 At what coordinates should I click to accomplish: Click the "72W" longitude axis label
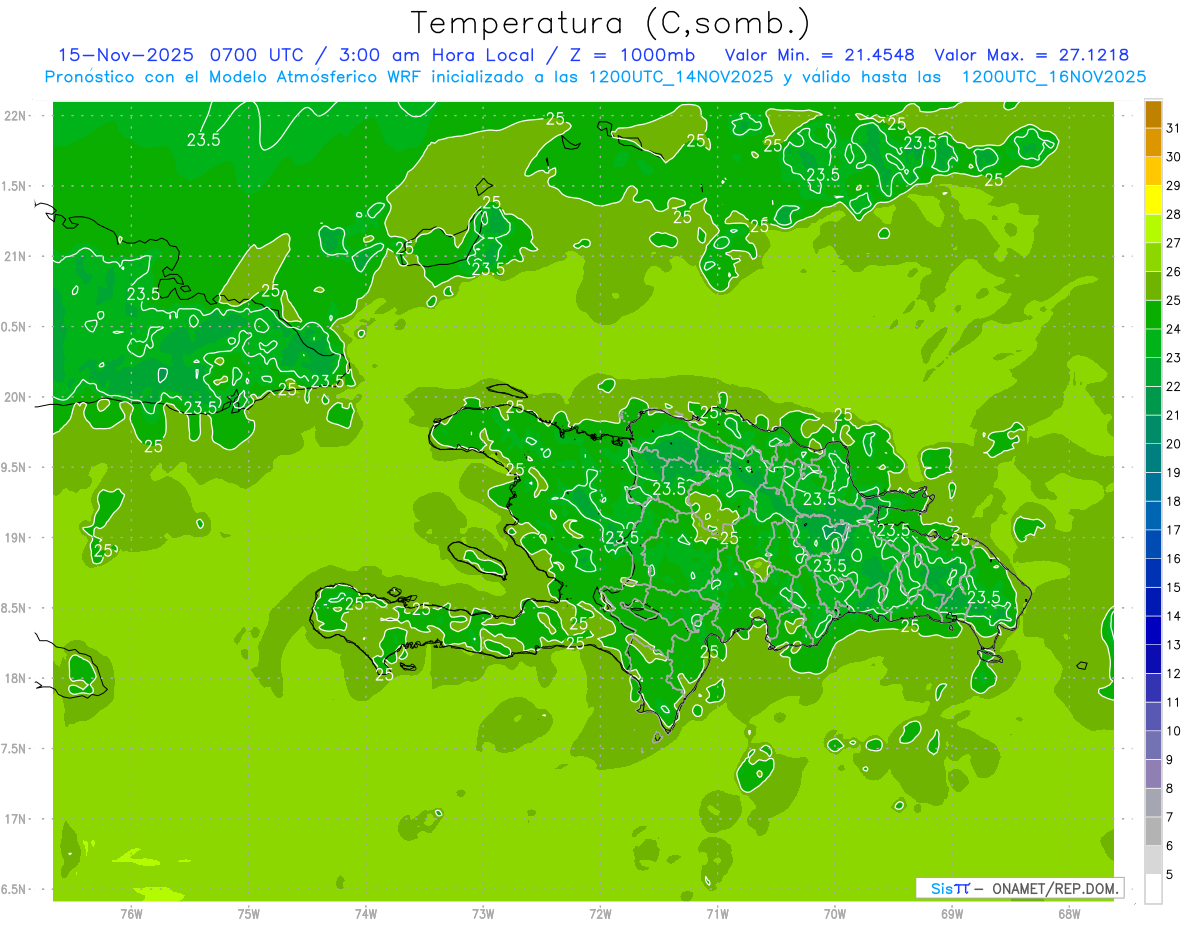[600, 913]
